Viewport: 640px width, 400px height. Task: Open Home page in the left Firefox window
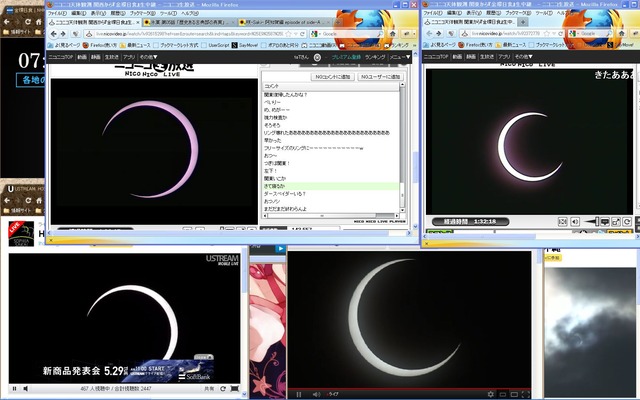(x=392, y=34)
